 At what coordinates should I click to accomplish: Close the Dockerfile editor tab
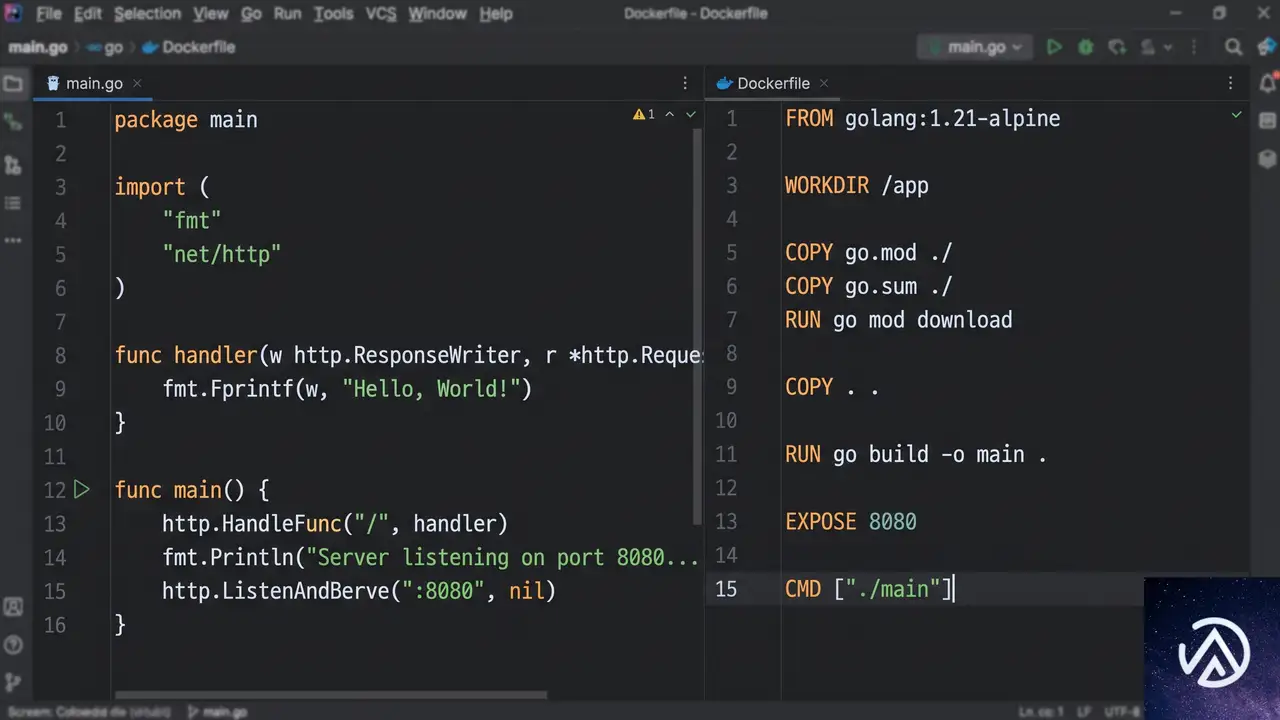[825, 83]
